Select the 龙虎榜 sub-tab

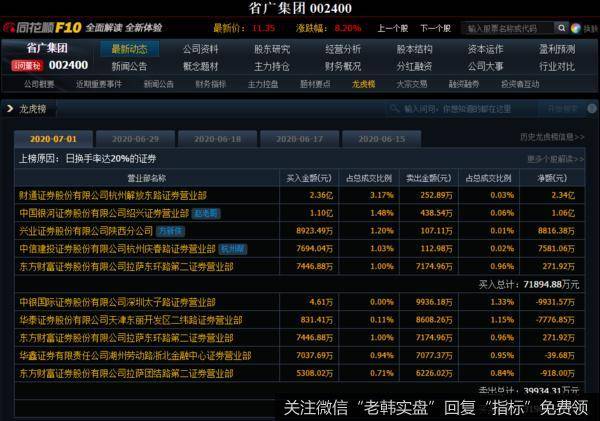click(364, 84)
